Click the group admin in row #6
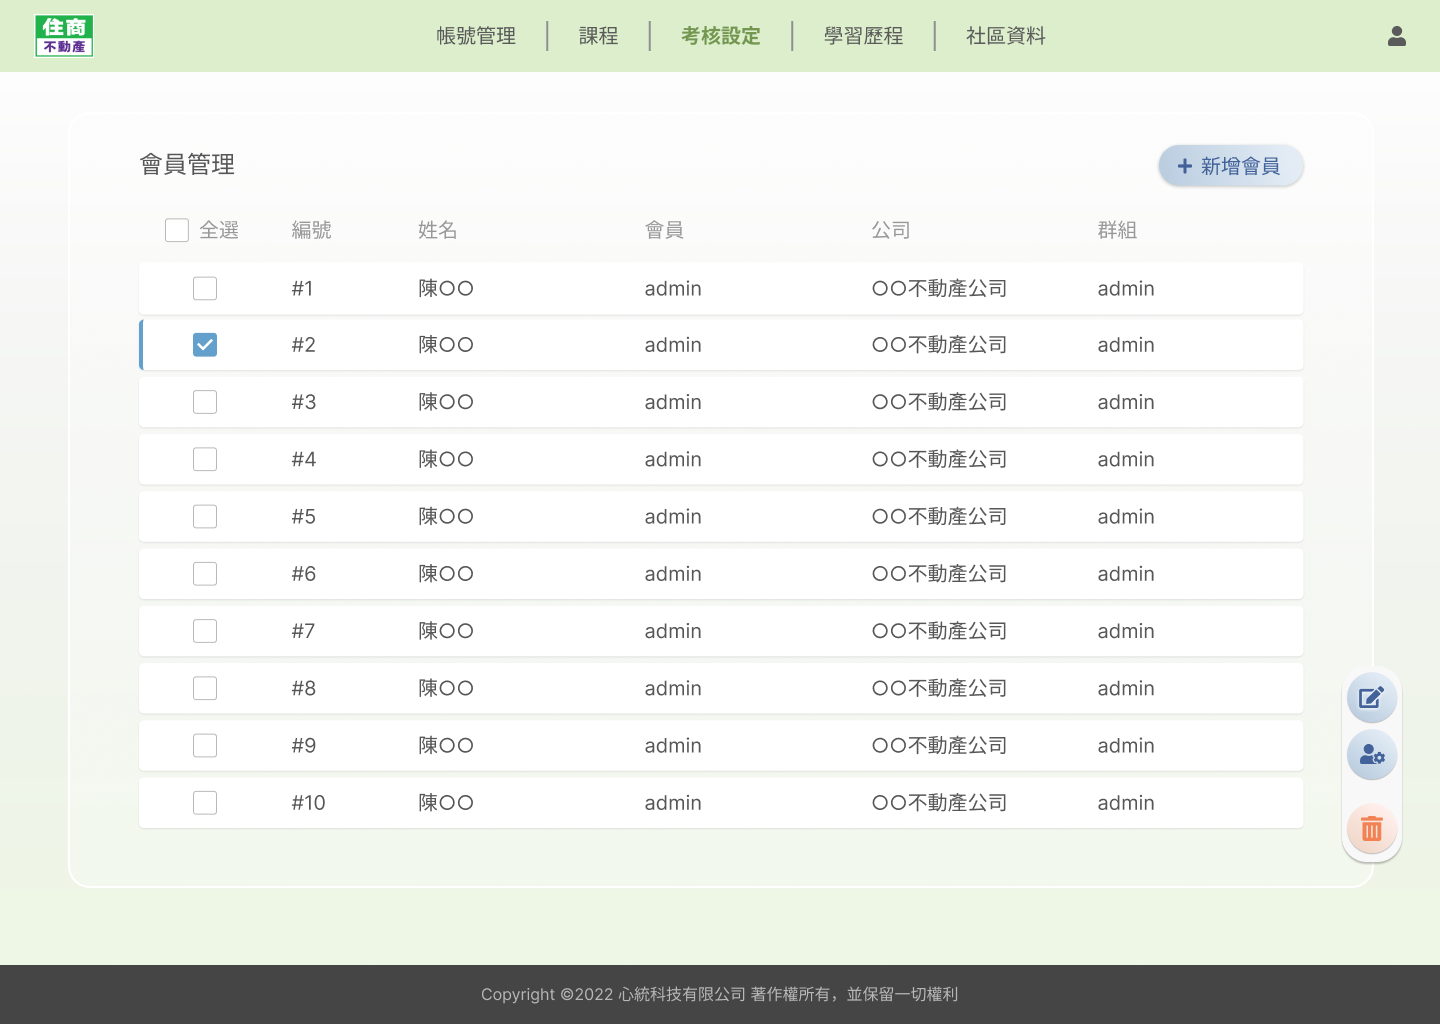Image resolution: width=1440 pixels, height=1024 pixels. (x=1126, y=574)
